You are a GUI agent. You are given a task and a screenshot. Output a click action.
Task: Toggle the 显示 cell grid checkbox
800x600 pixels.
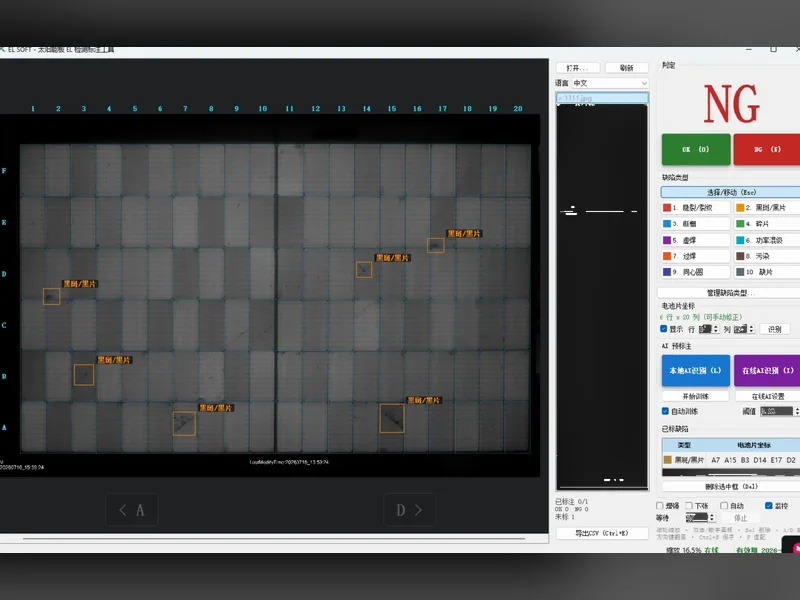(664, 329)
